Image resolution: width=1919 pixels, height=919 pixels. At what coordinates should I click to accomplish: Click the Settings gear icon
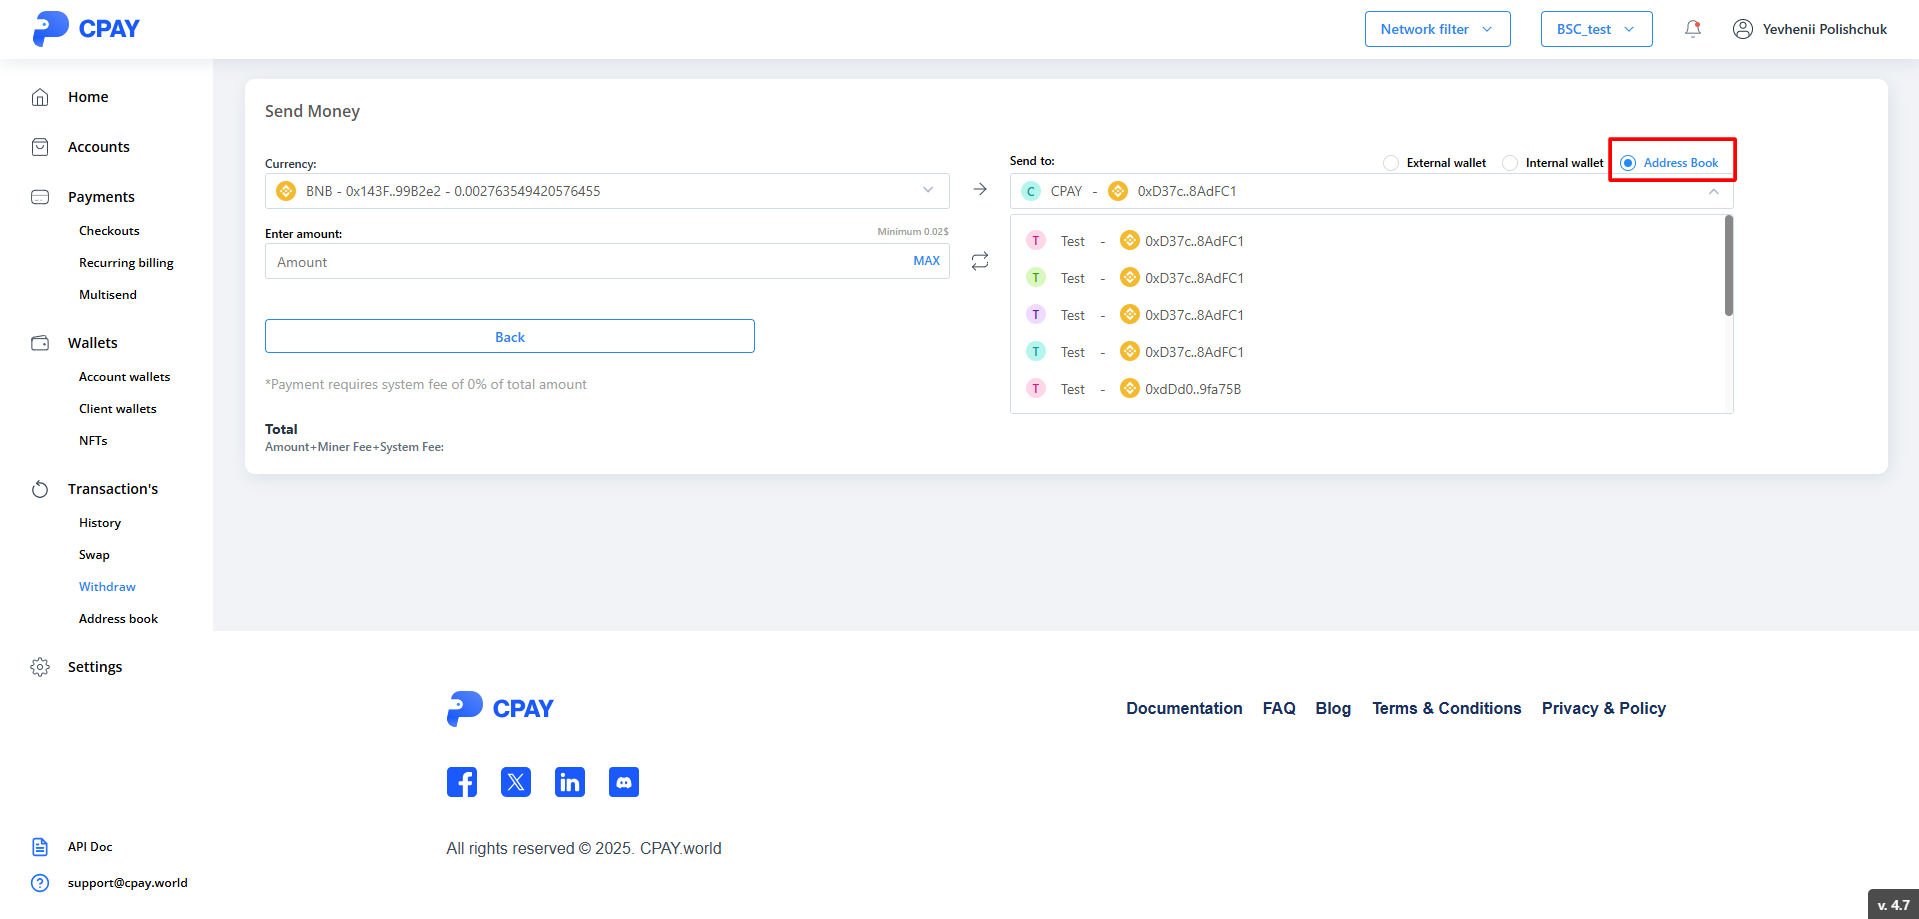pos(40,667)
